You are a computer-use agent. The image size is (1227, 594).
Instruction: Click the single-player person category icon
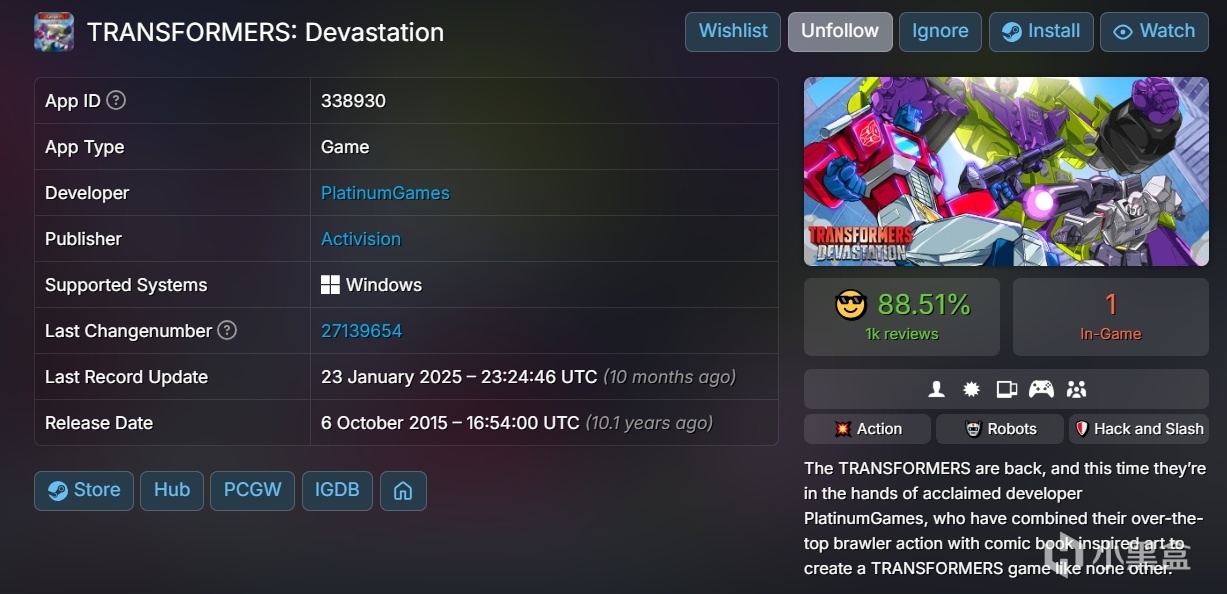point(937,390)
